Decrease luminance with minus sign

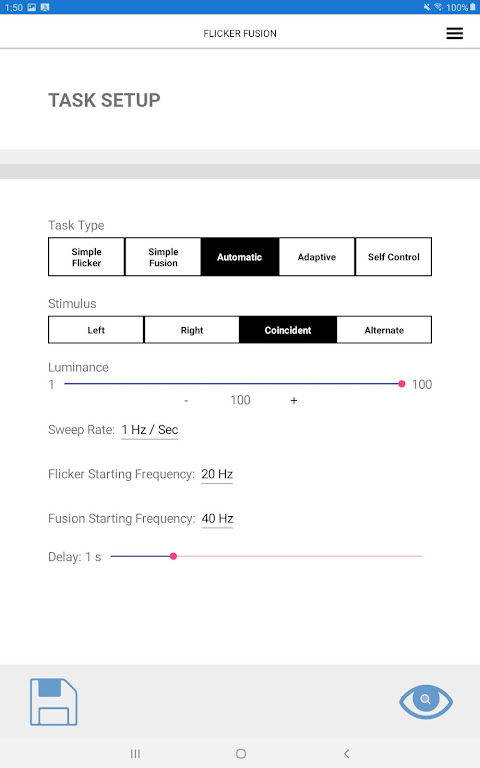[186, 401]
